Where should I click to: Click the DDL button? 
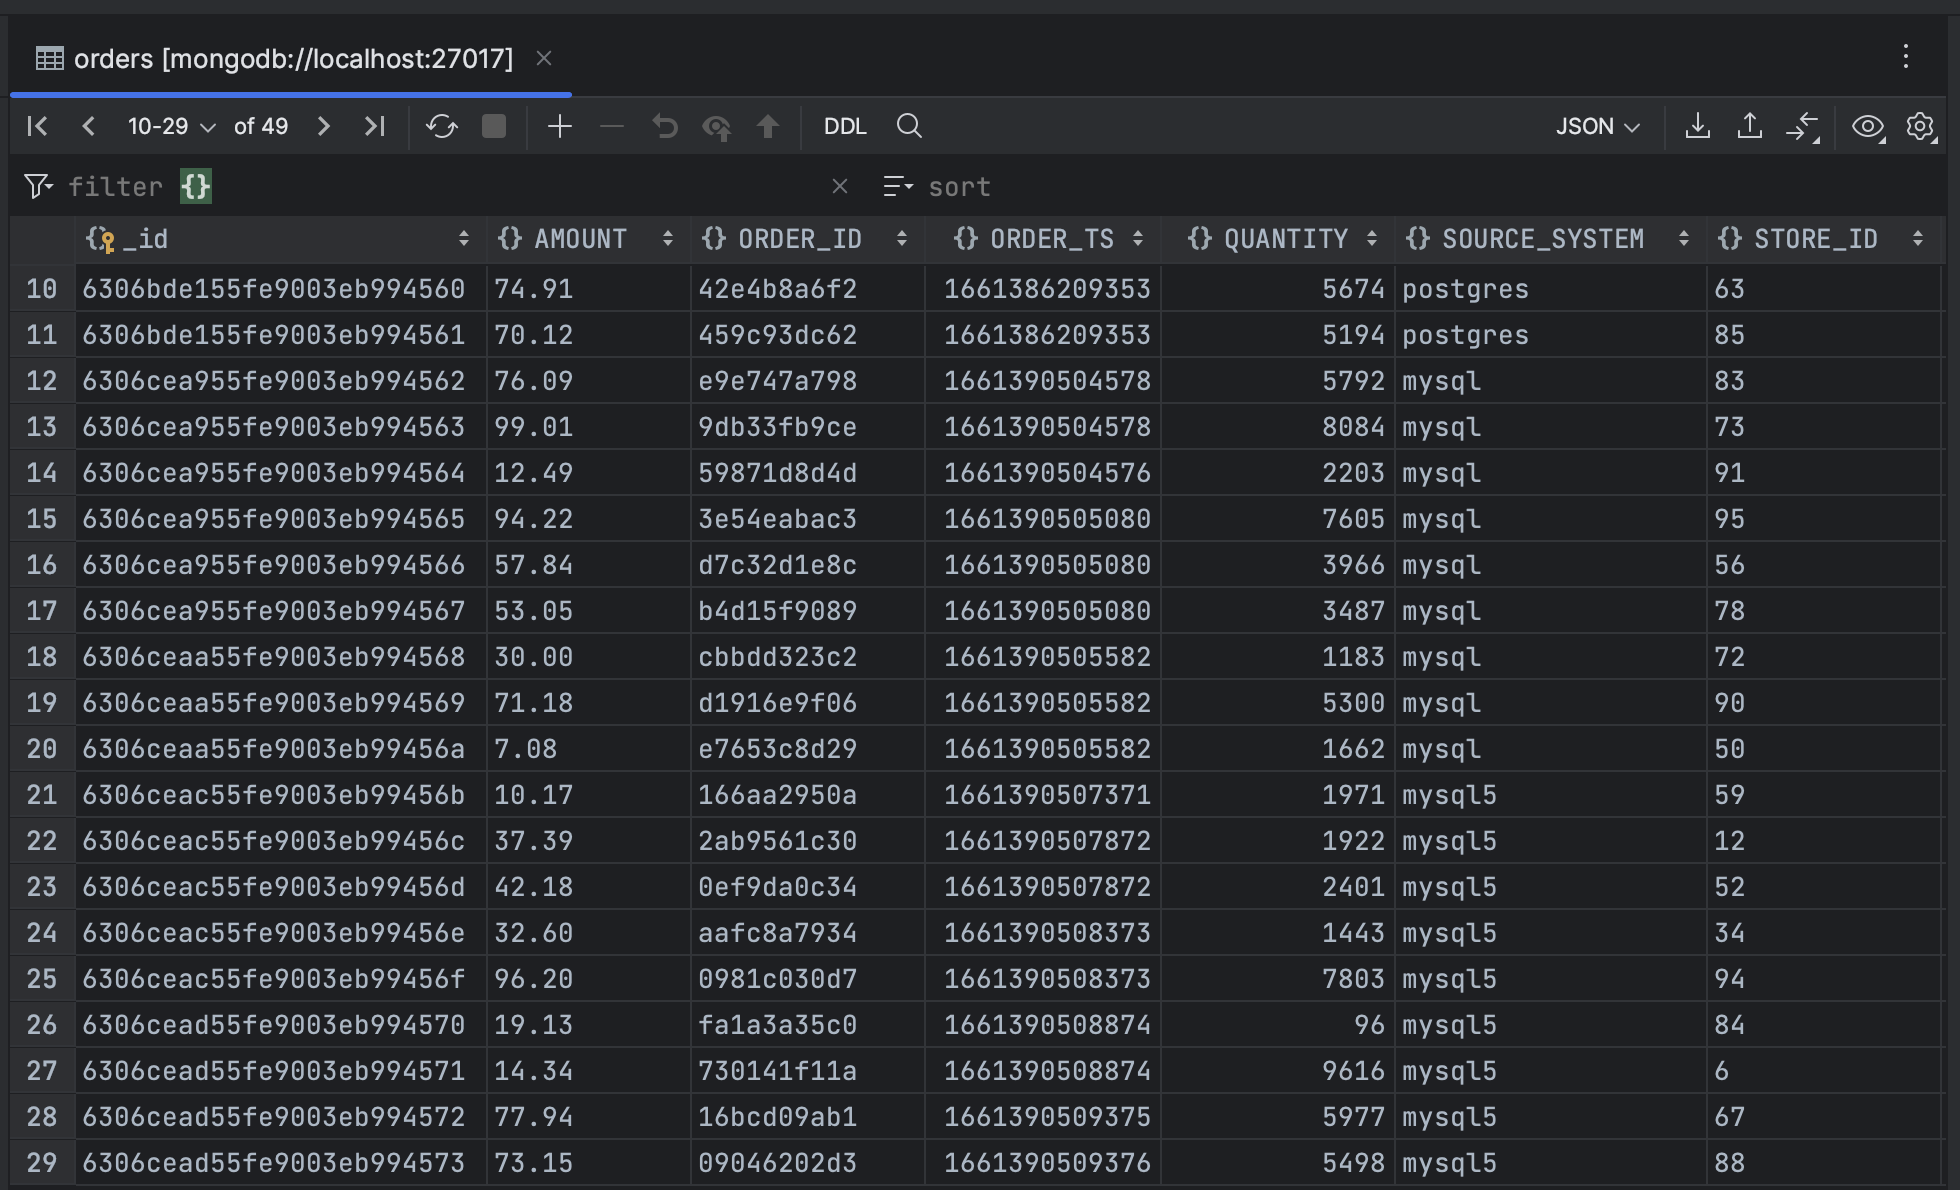point(845,126)
